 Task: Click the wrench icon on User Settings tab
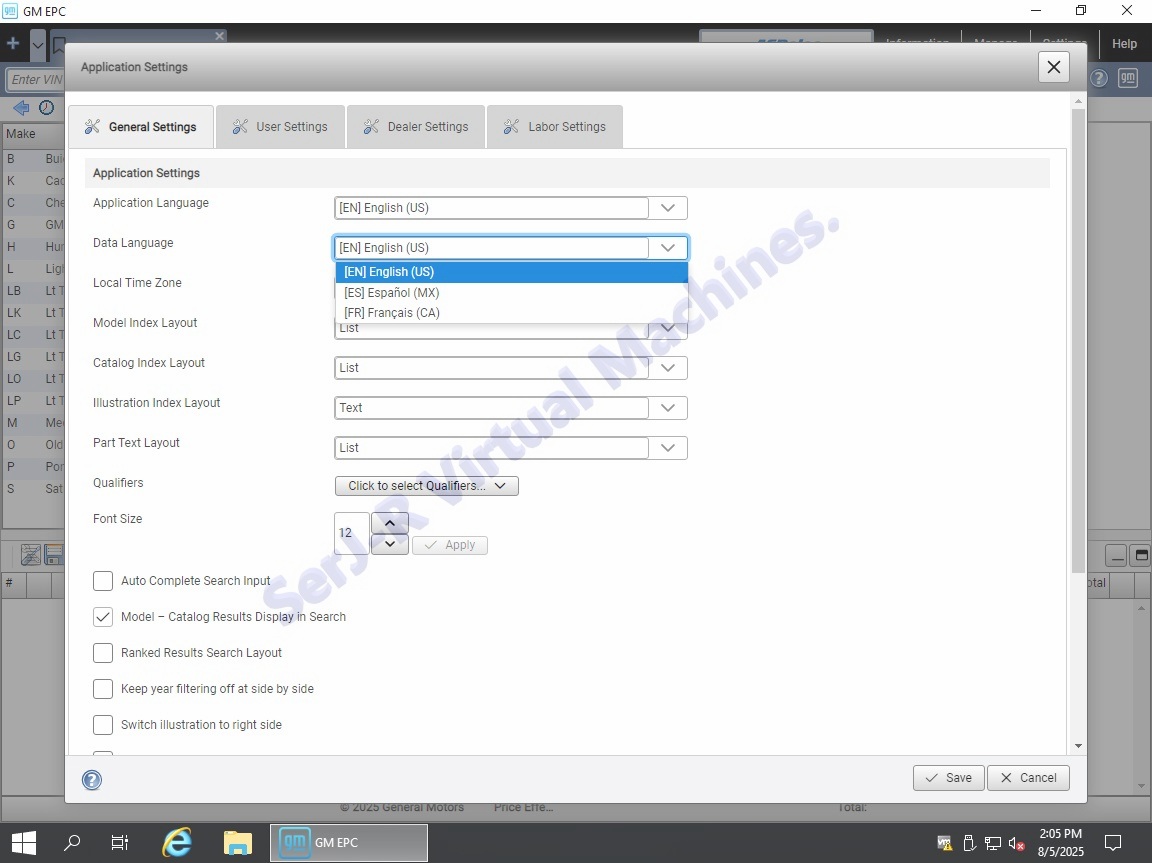pyautogui.click(x=240, y=127)
